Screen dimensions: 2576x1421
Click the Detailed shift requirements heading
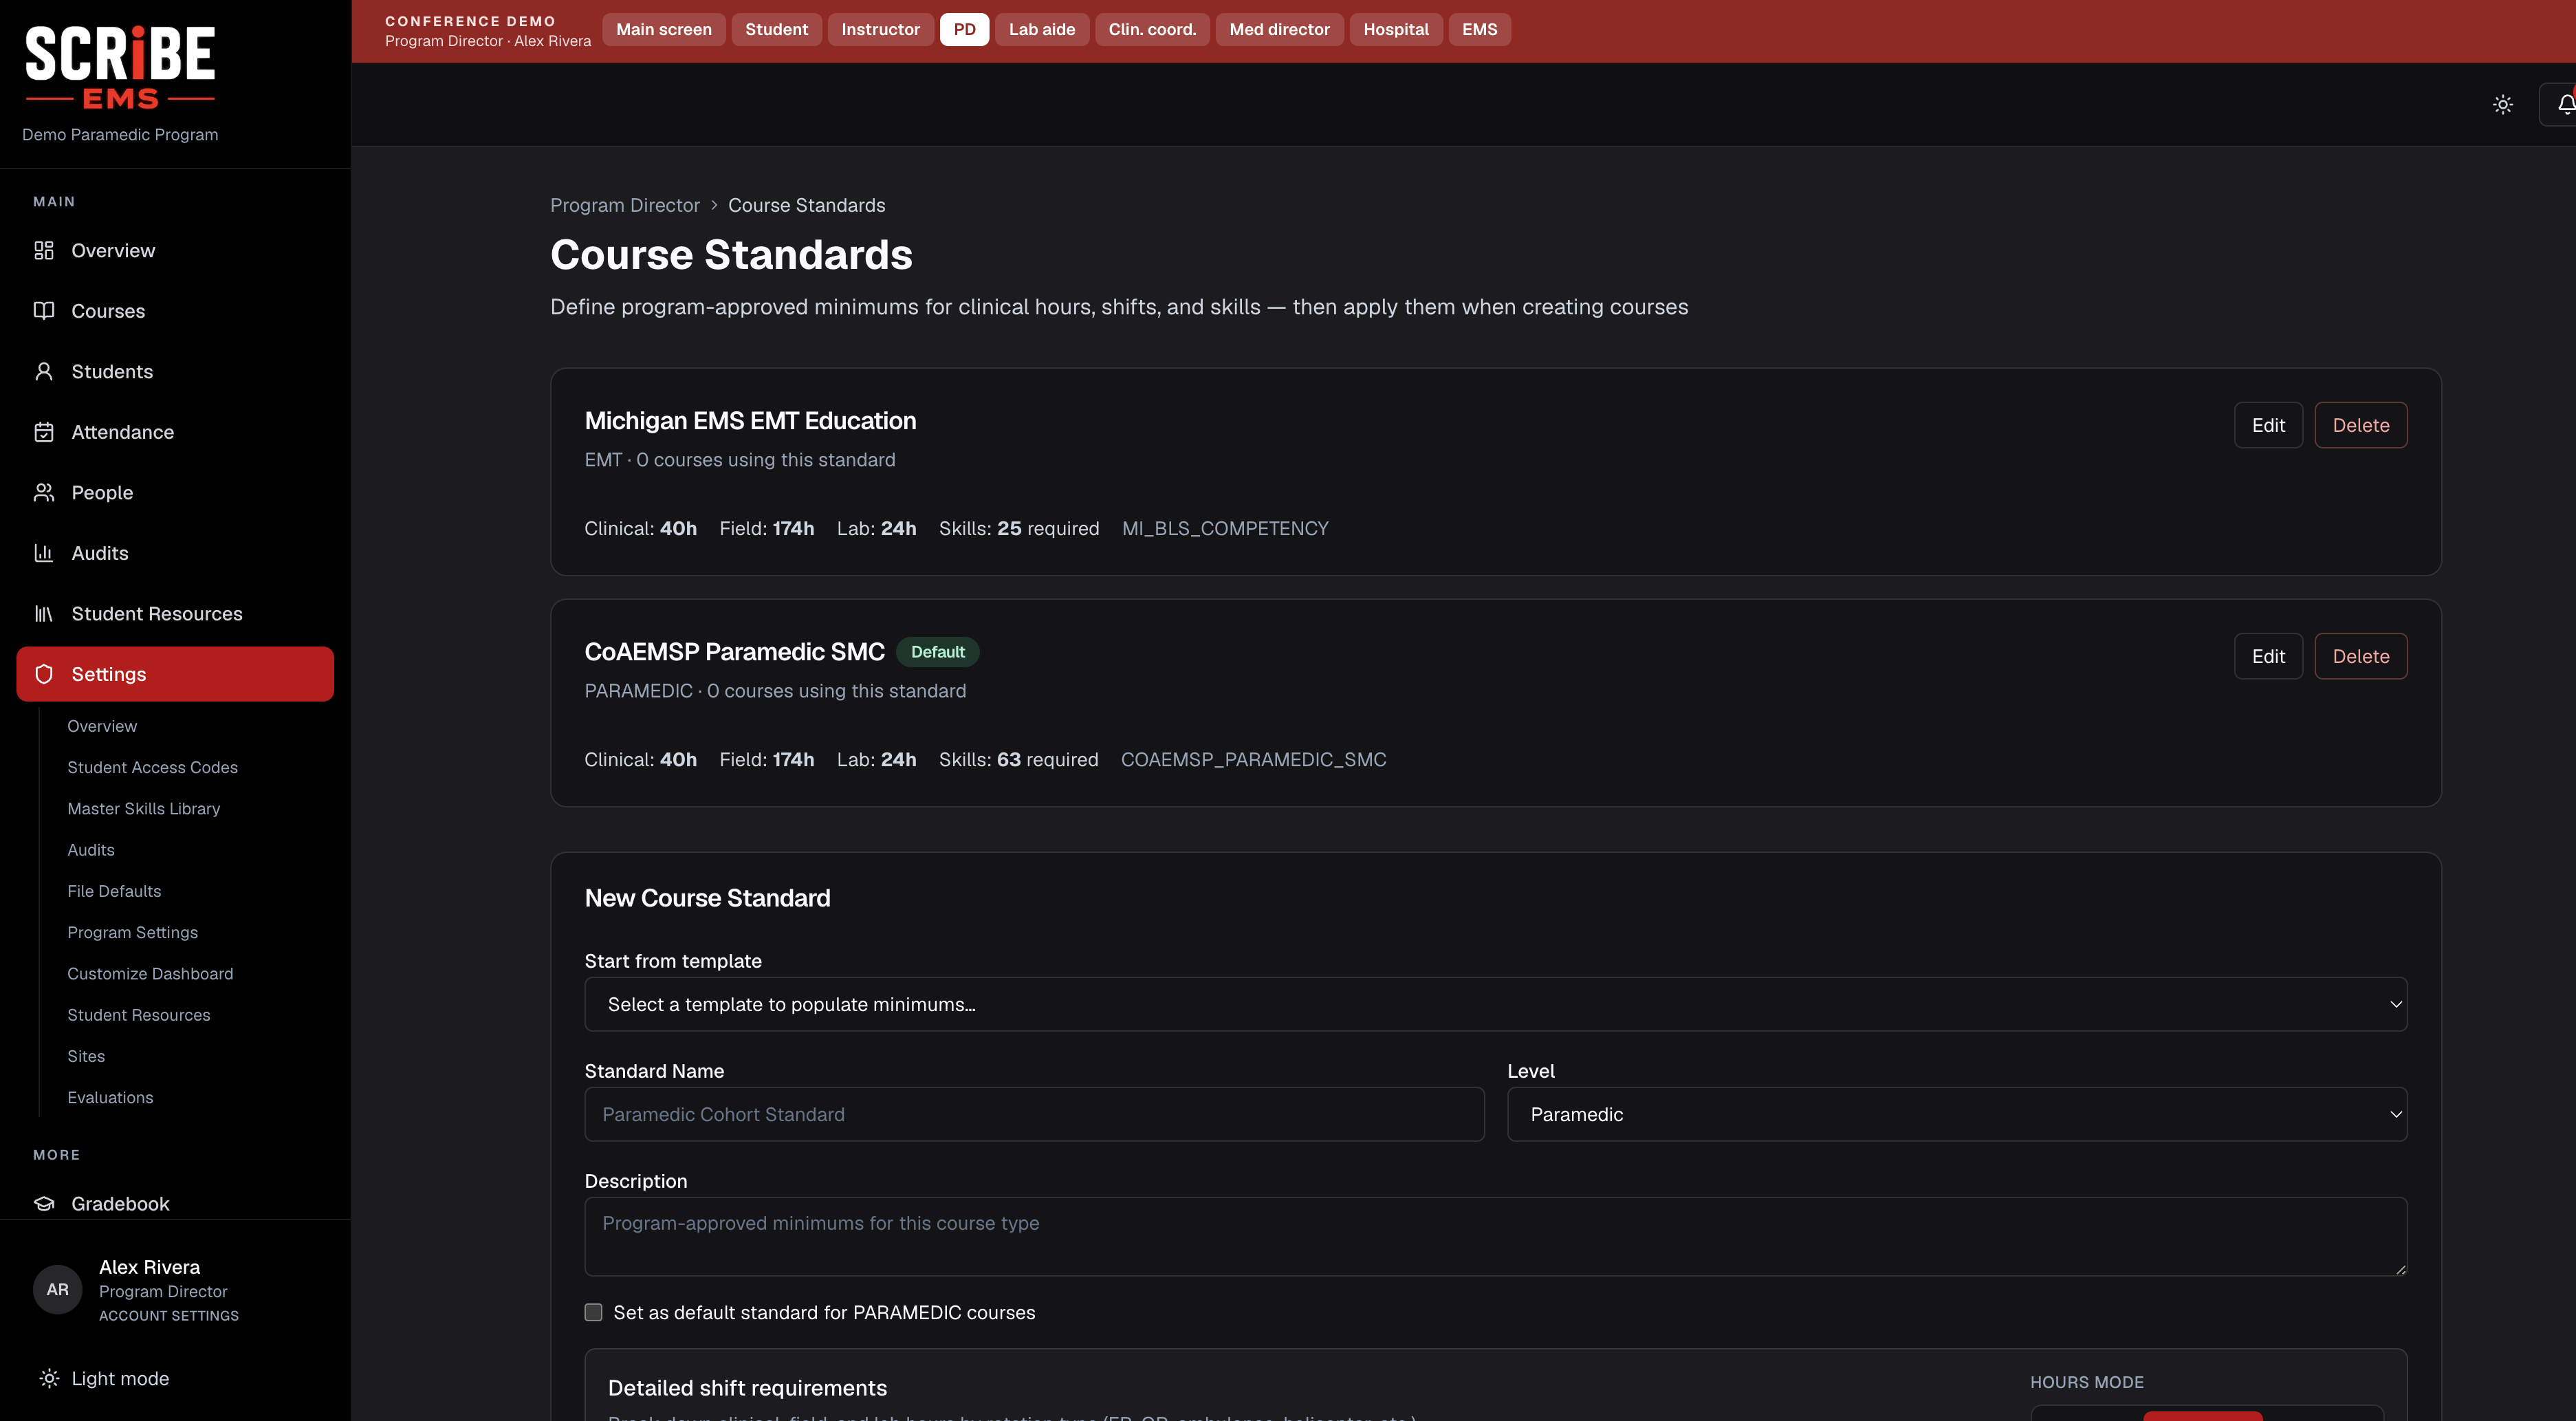pos(747,1388)
